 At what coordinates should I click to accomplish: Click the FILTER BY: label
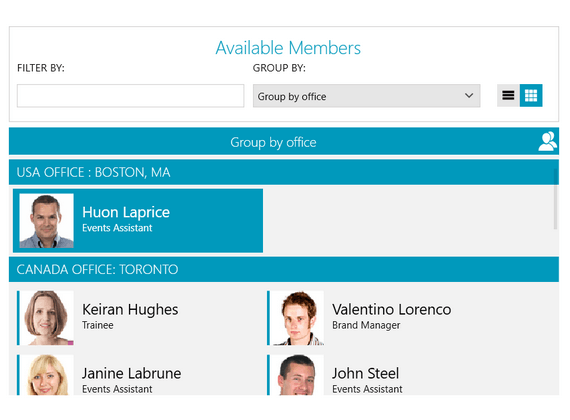[41, 68]
